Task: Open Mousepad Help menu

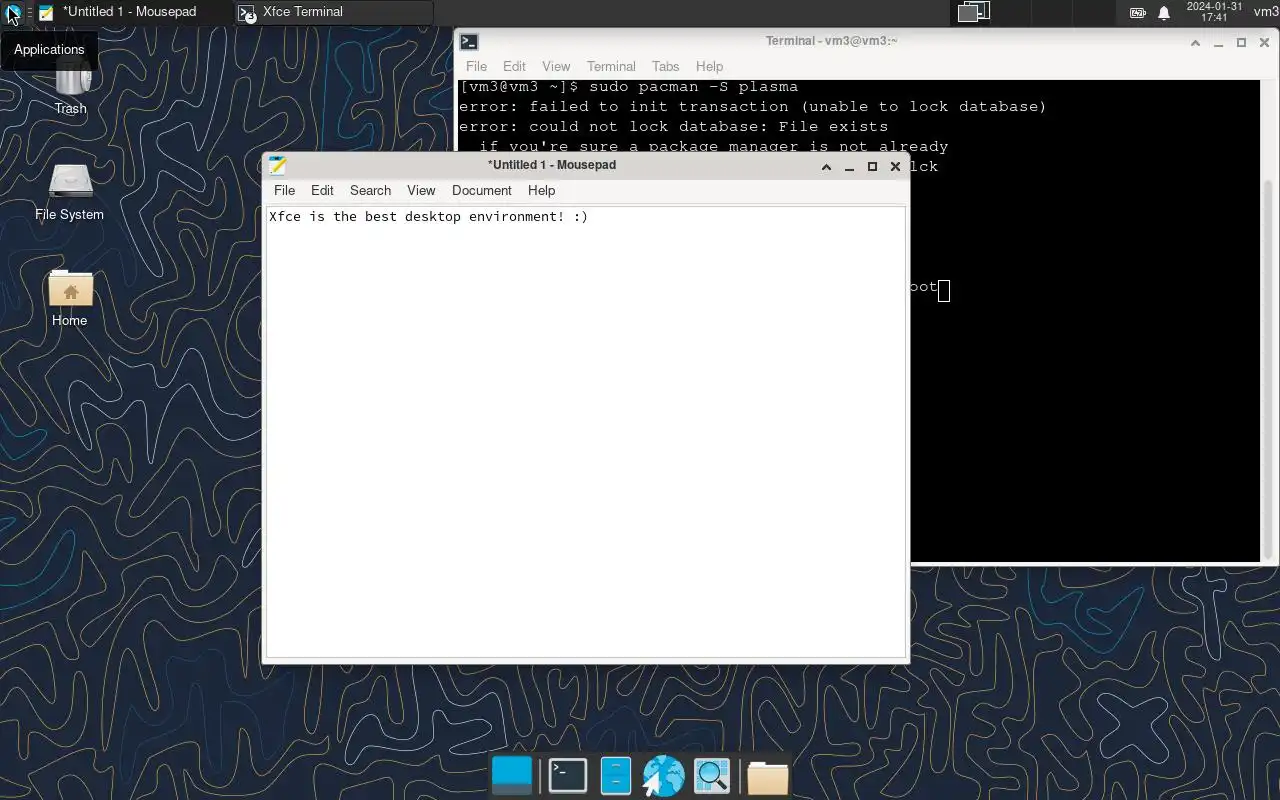Action: coord(541,190)
